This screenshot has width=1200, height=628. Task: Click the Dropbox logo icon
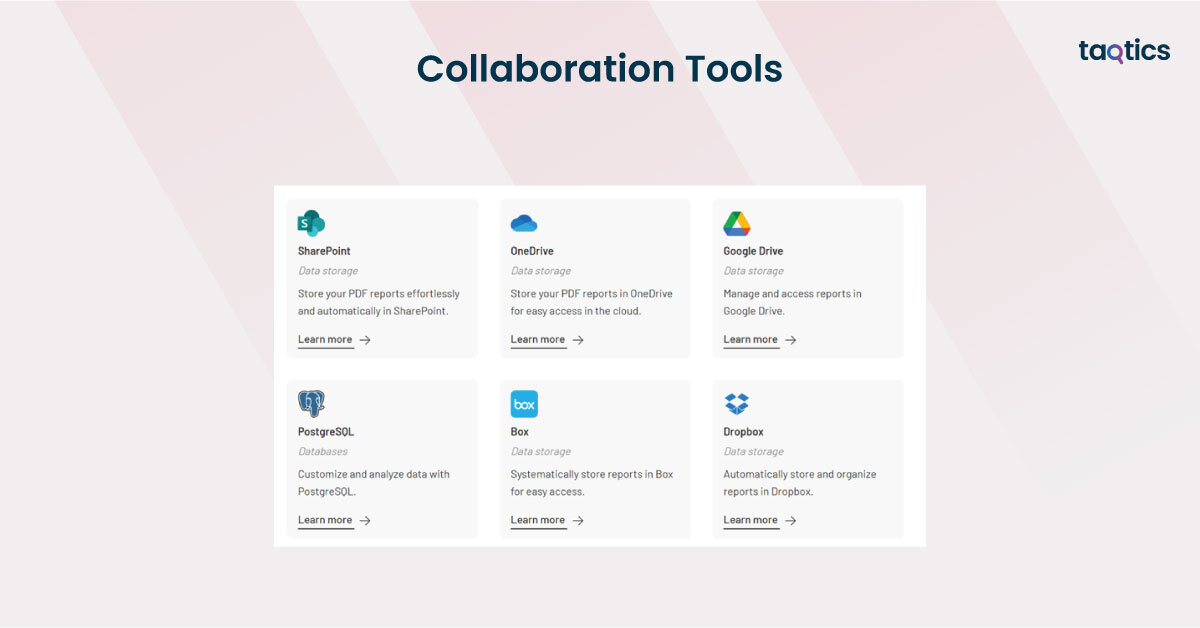tap(737, 404)
